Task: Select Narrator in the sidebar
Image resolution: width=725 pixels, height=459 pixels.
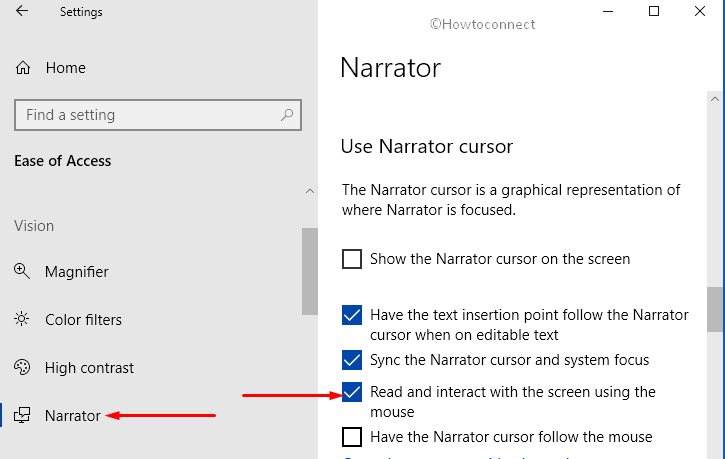Action: (73, 416)
